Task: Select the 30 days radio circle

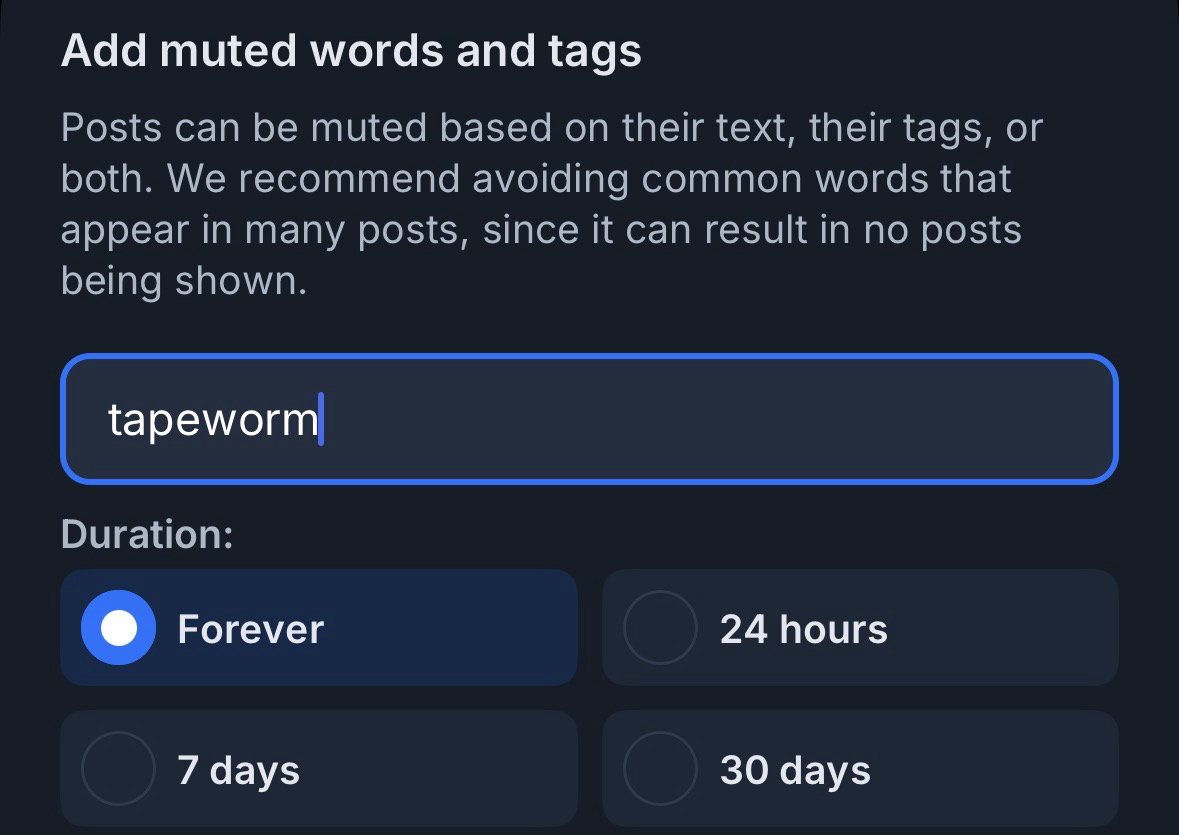Action: coord(660,769)
